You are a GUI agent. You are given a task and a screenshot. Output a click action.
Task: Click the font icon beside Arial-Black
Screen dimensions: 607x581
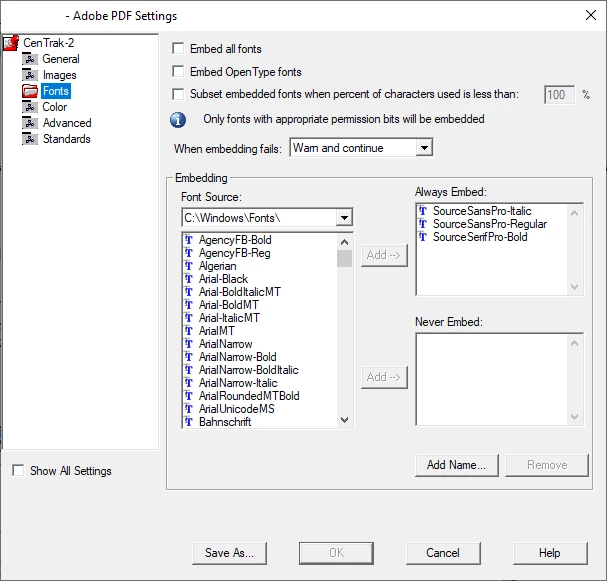point(189,279)
